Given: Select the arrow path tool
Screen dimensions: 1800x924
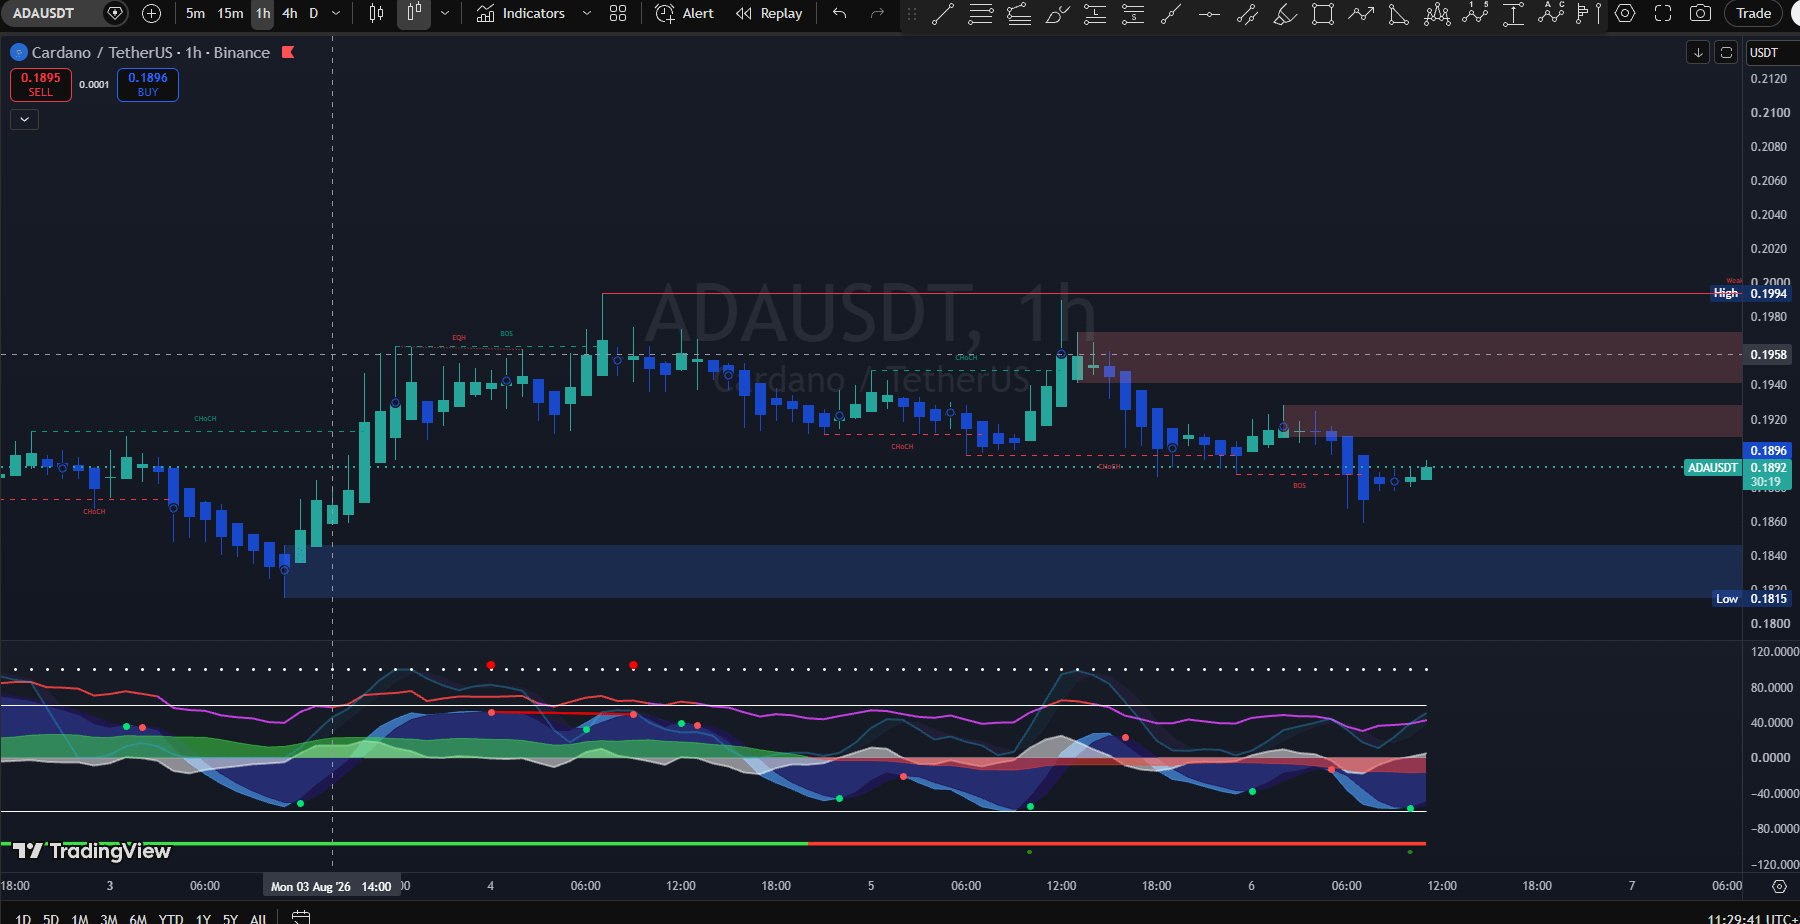Looking at the screenshot, I should pos(1361,13).
